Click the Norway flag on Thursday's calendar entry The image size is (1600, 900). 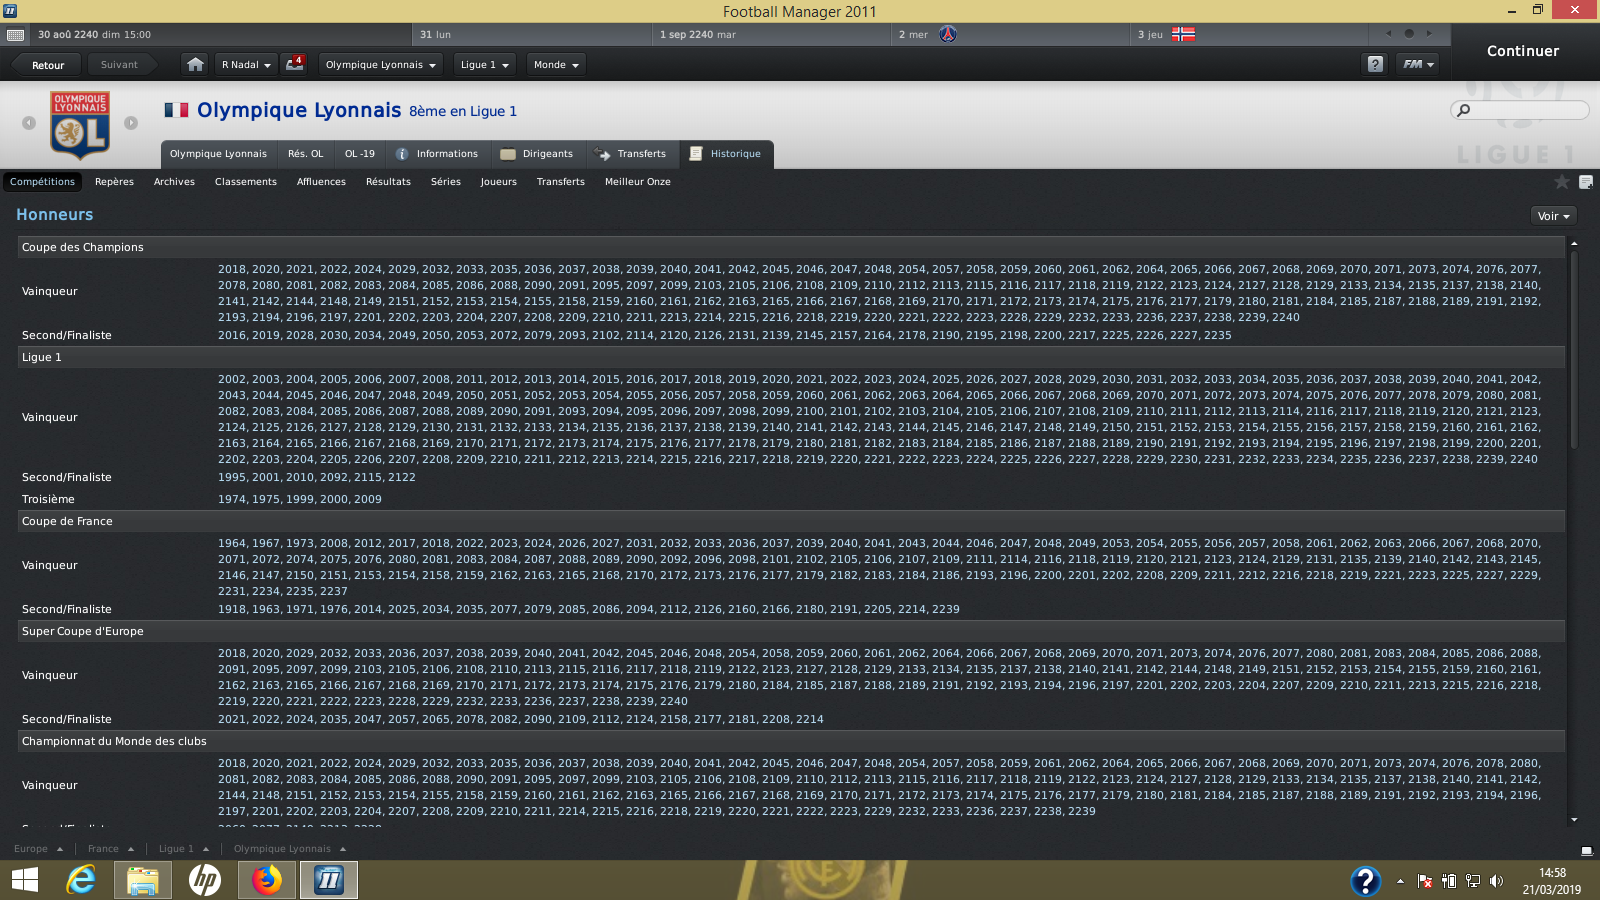(1183, 34)
